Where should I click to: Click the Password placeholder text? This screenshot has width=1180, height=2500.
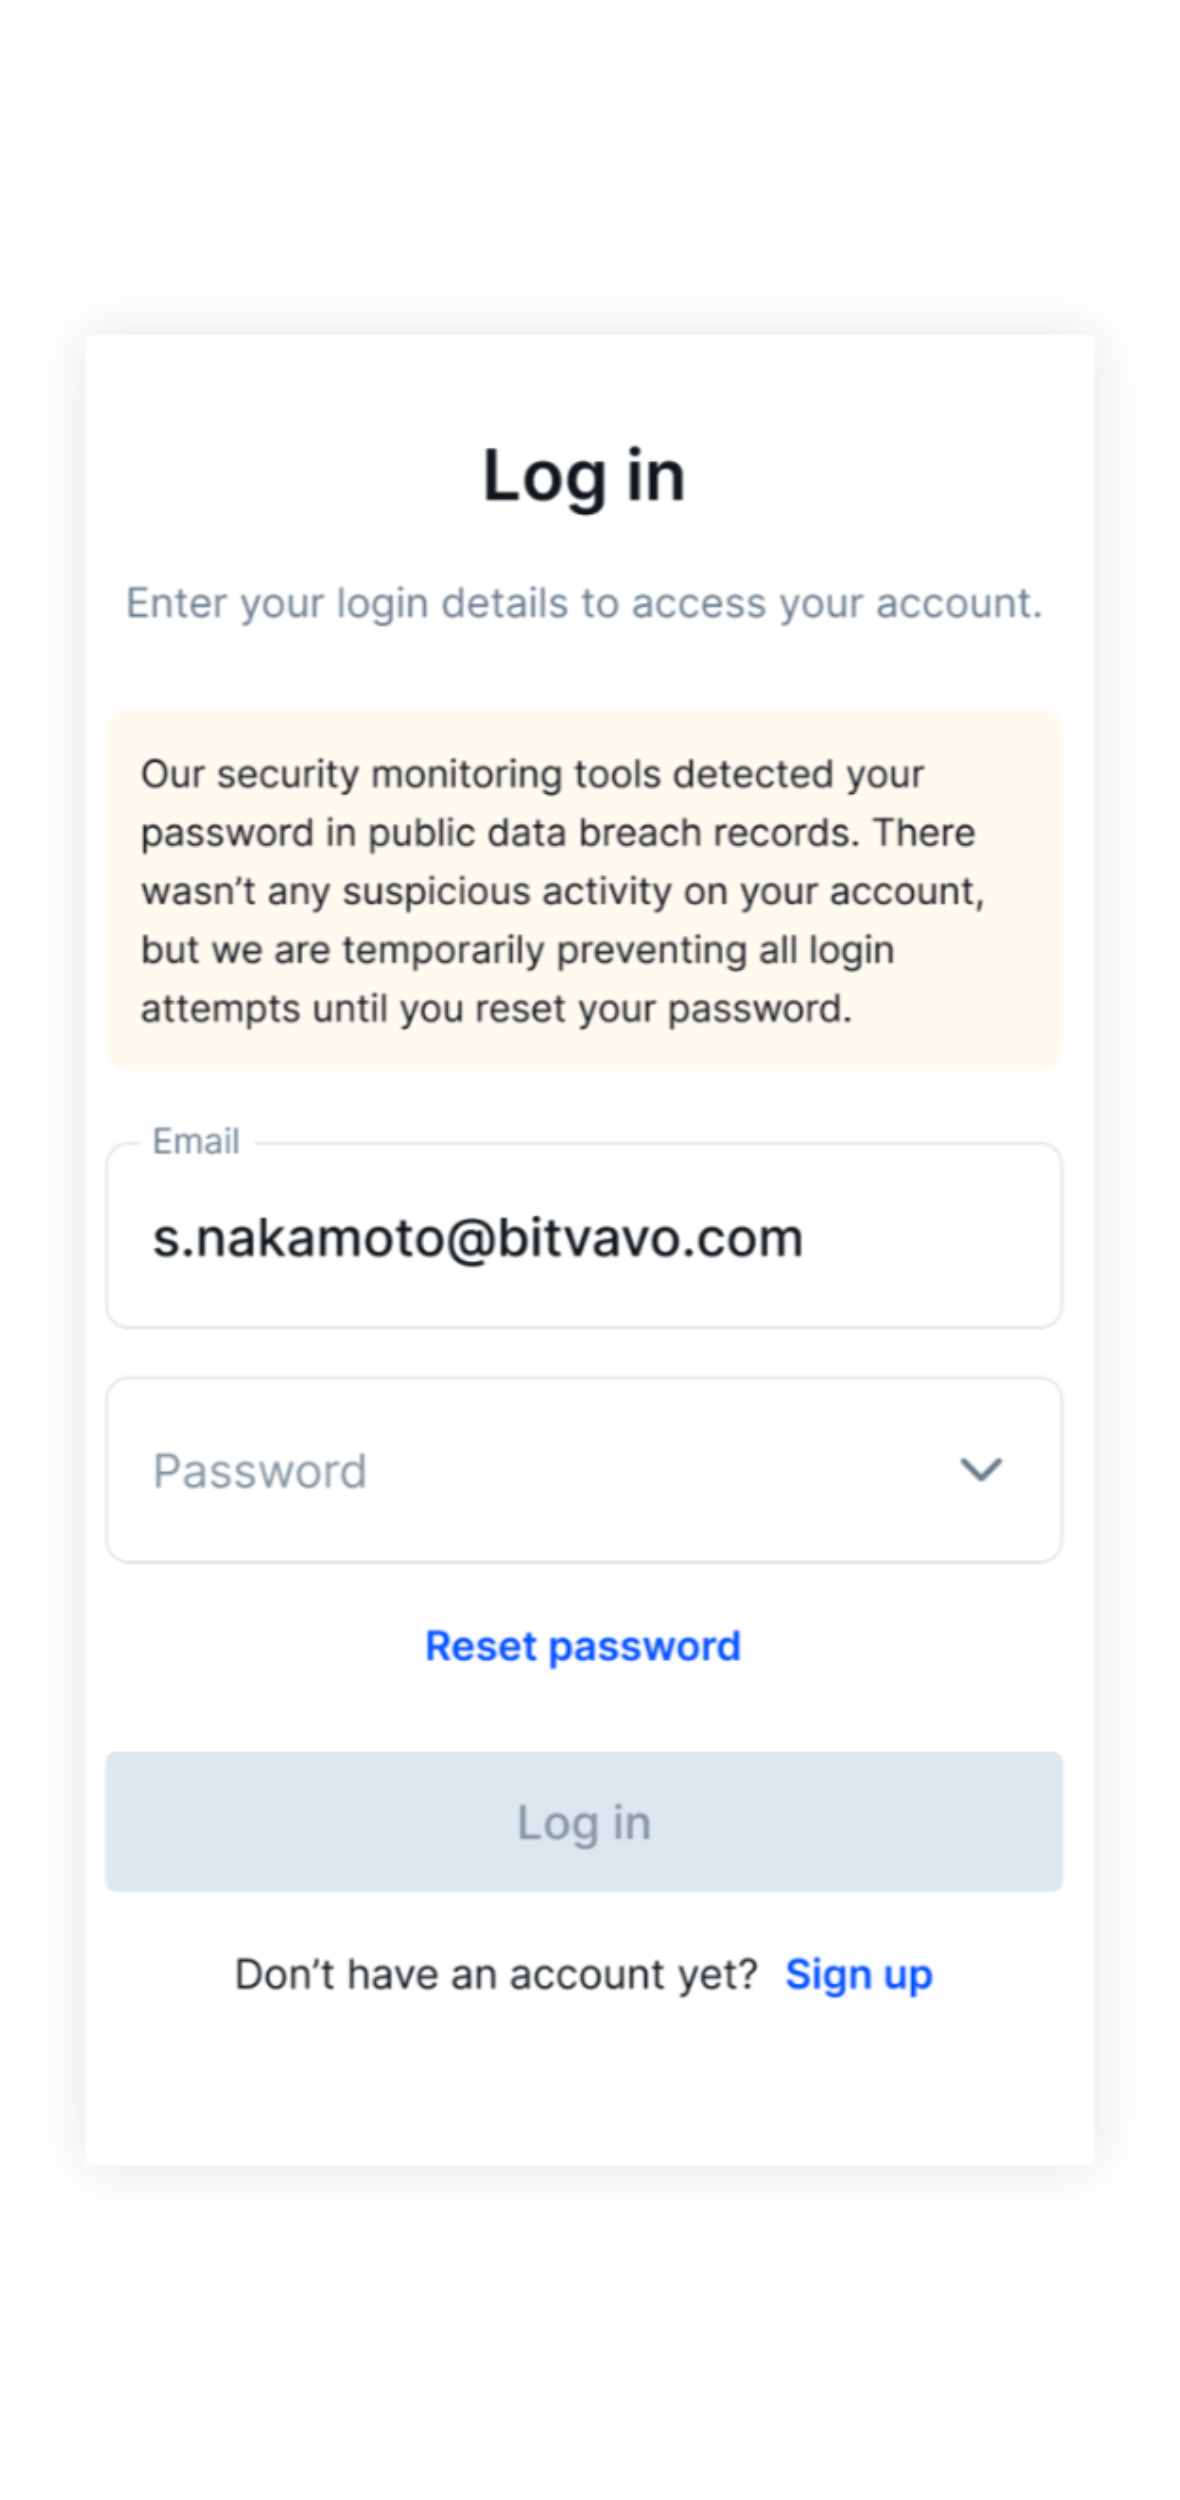[x=260, y=1471]
